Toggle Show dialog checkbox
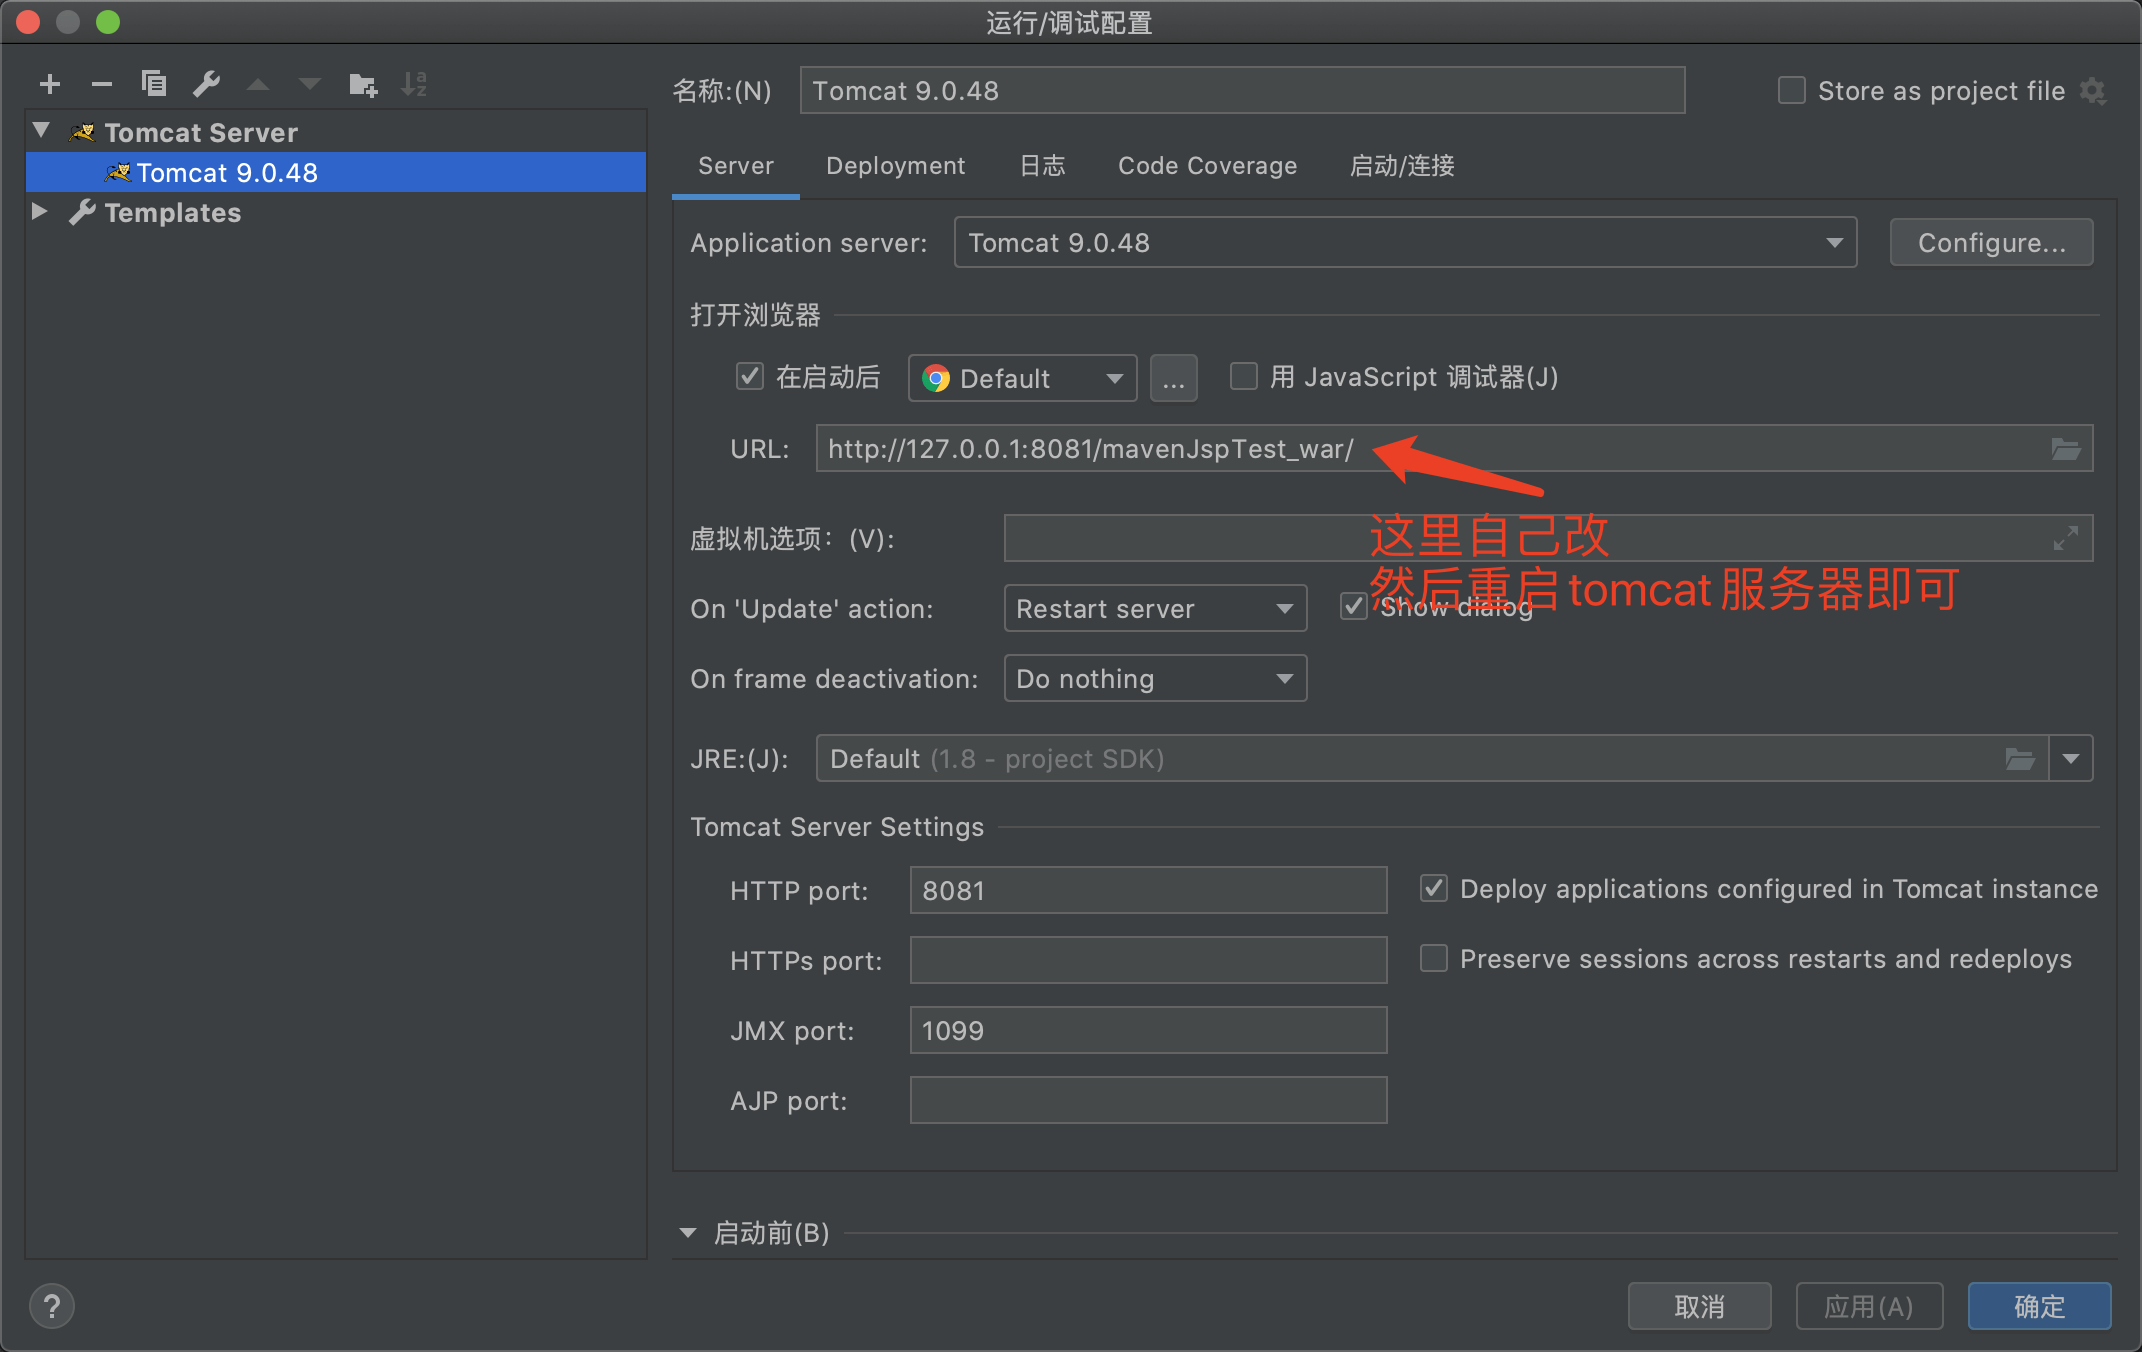Viewport: 2142px width, 1352px height. tap(1353, 607)
